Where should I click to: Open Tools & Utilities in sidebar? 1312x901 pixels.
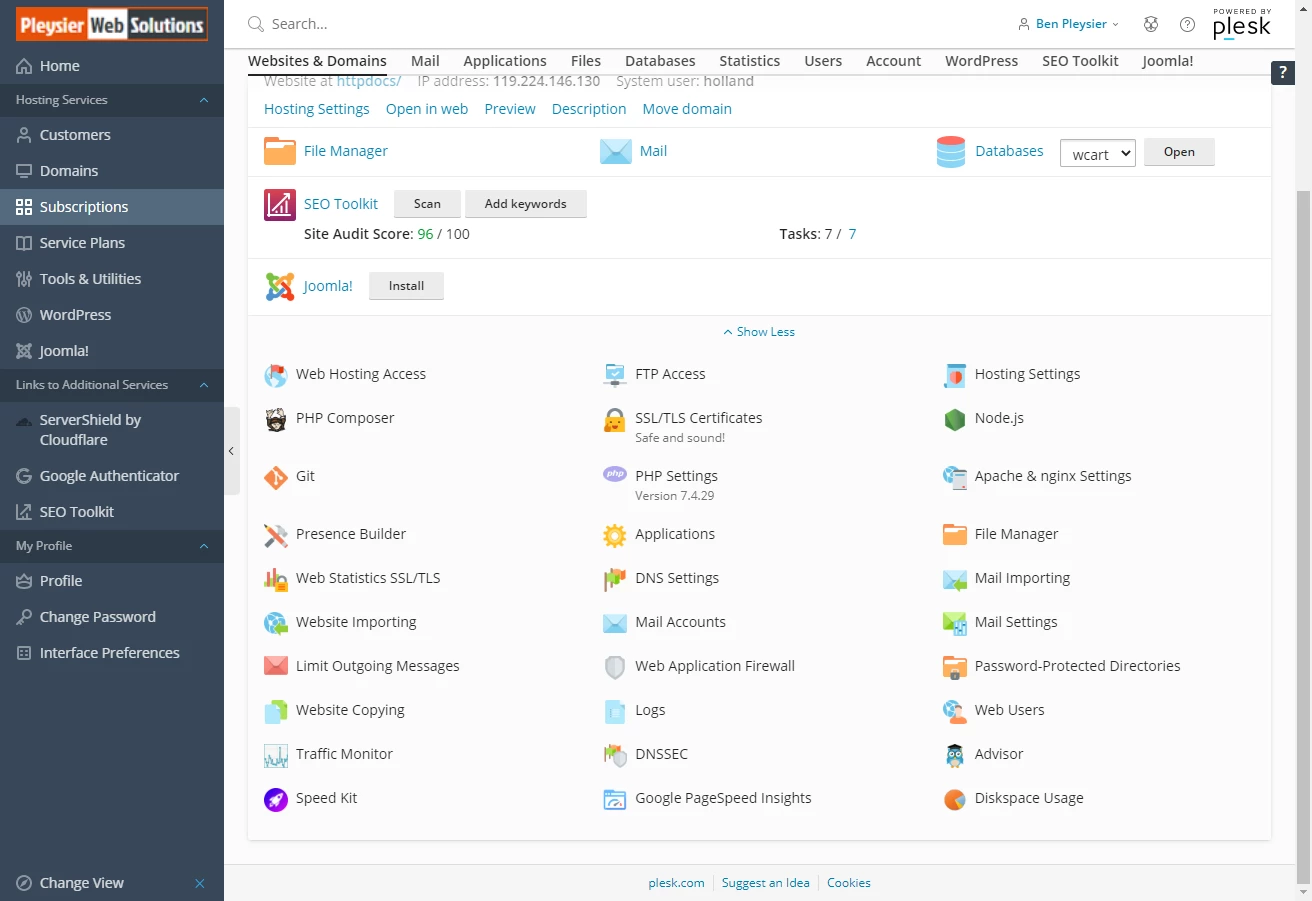tap(112, 279)
